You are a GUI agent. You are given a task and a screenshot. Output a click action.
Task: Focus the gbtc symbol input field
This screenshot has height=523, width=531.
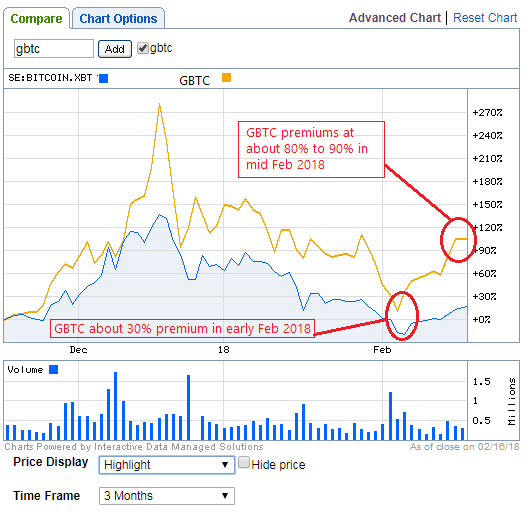point(54,49)
